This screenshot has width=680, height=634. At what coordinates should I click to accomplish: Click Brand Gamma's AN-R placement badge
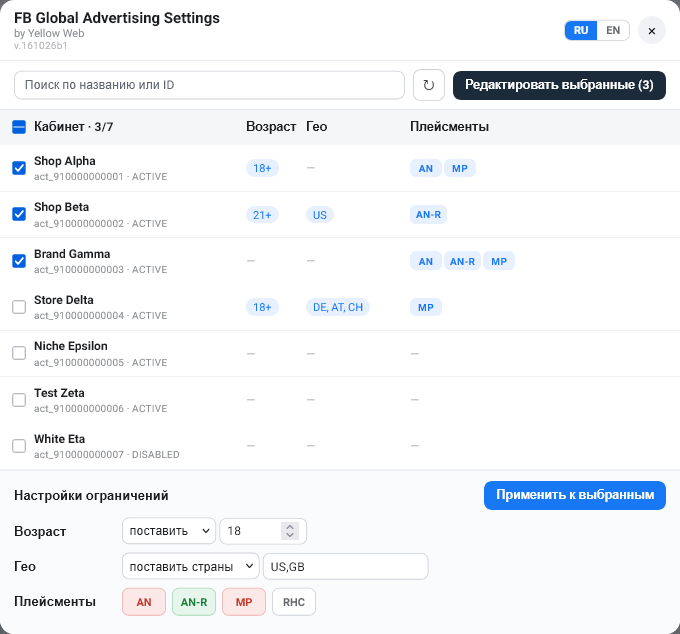pyautogui.click(x=462, y=261)
